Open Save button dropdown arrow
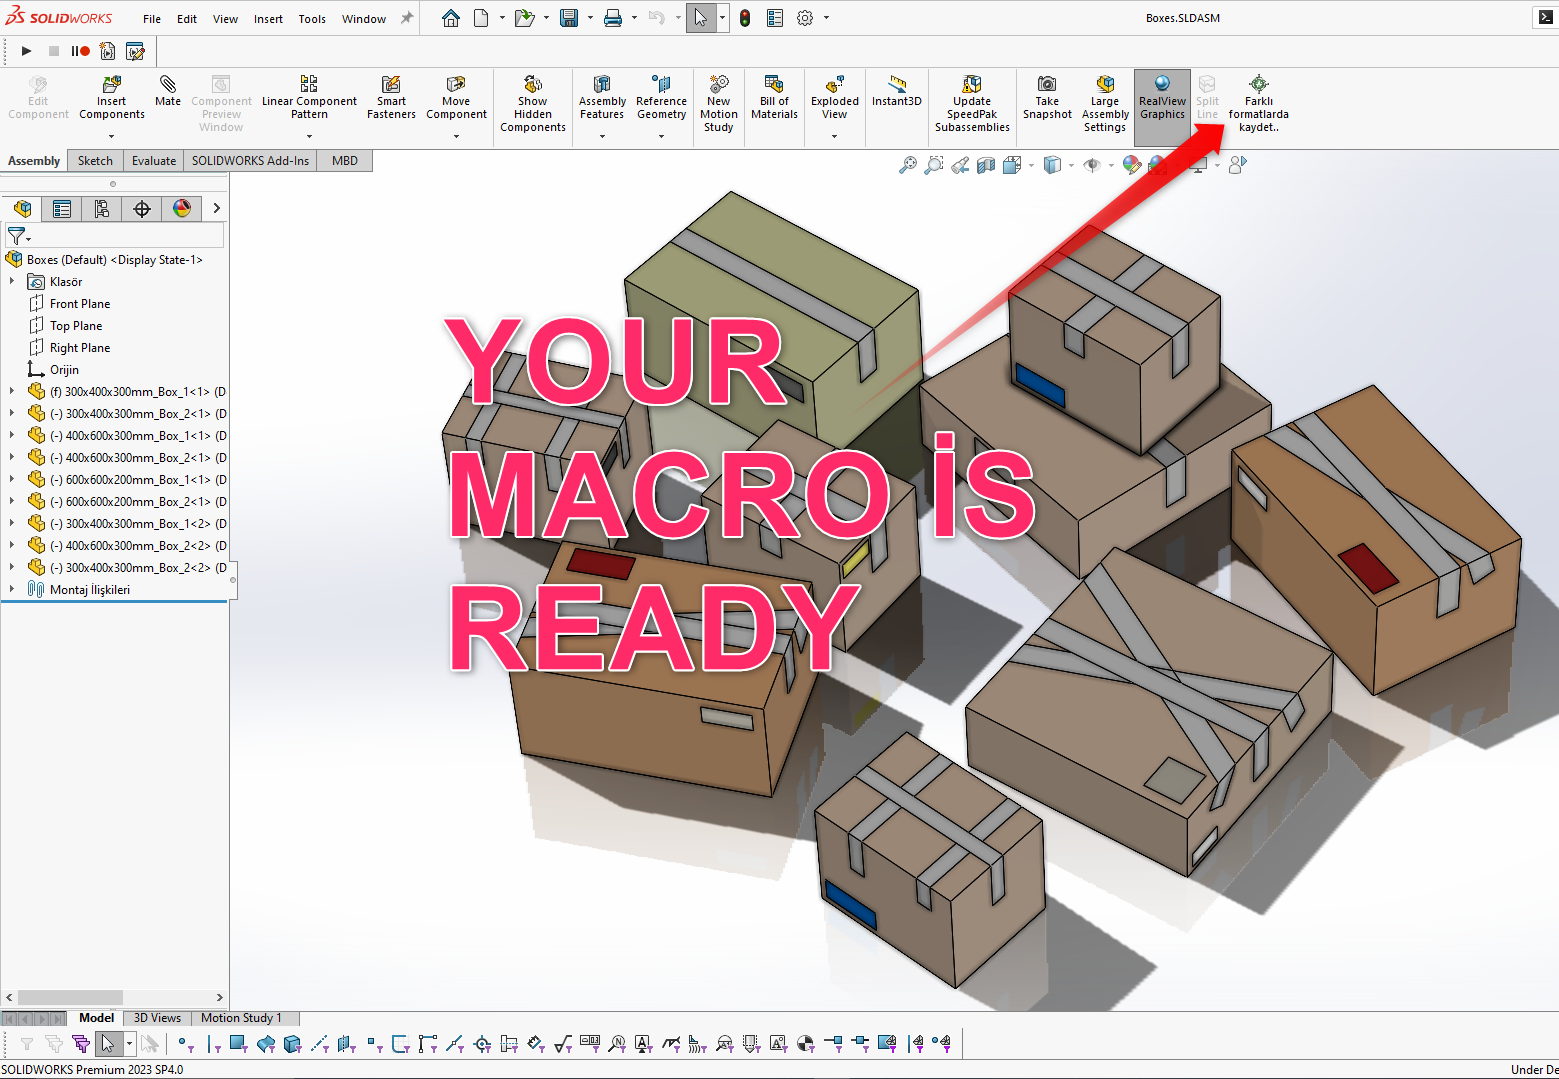 pyautogui.click(x=590, y=18)
